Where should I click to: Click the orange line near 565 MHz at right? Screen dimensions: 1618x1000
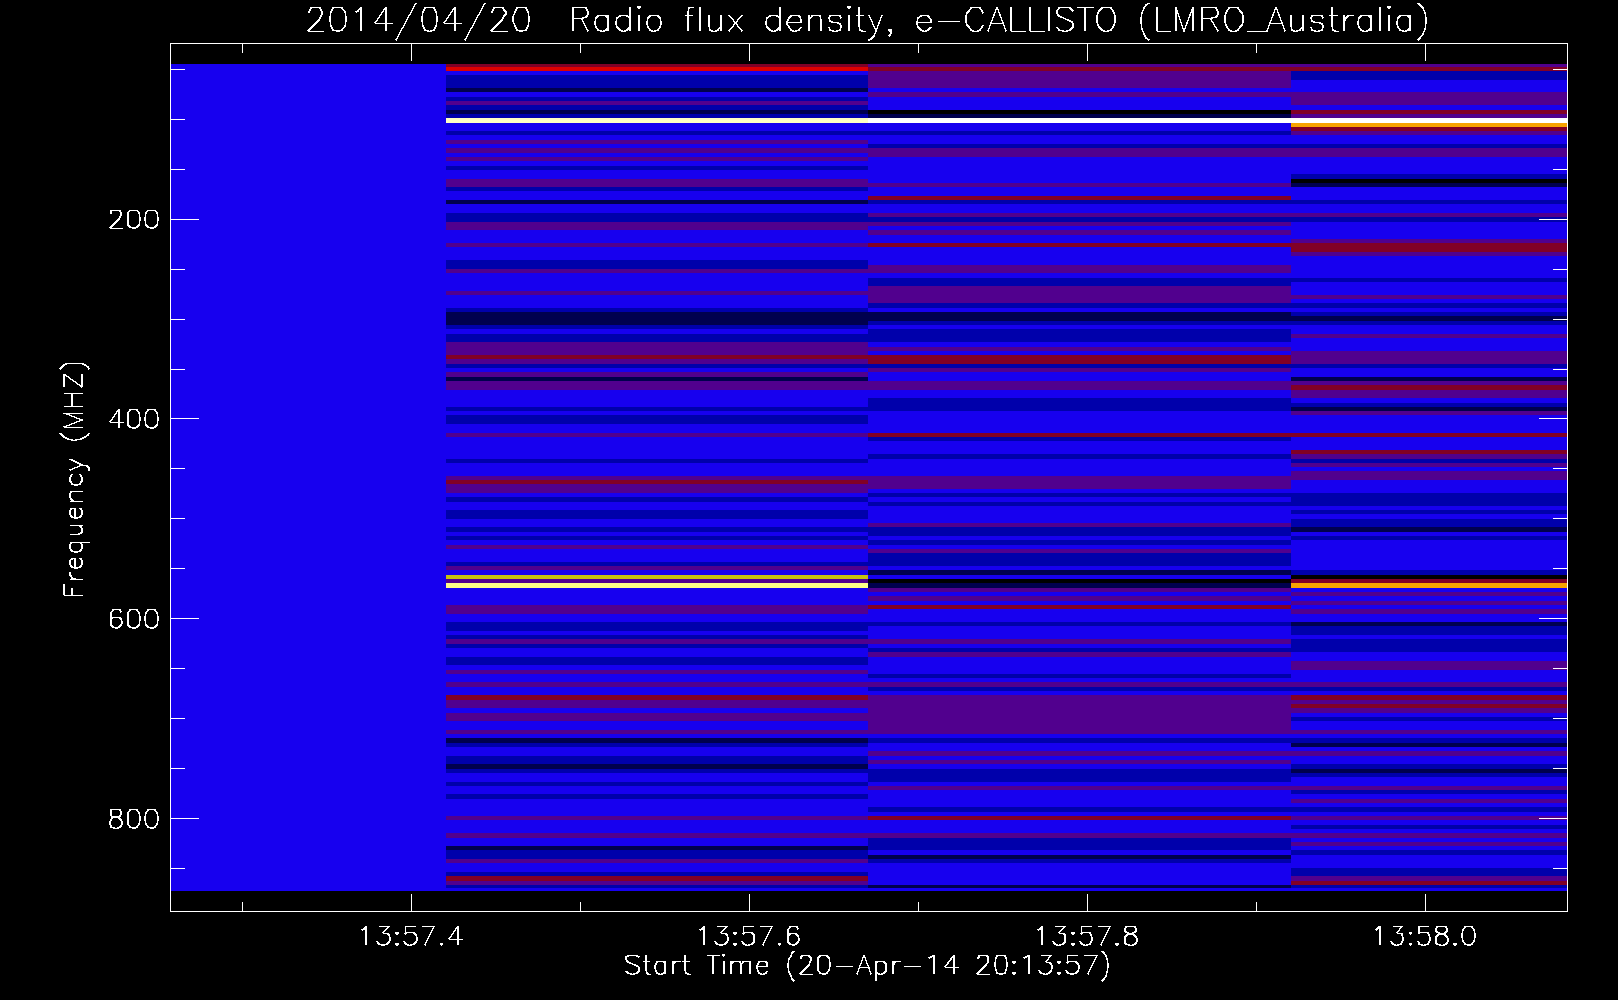[x=1429, y=584]
